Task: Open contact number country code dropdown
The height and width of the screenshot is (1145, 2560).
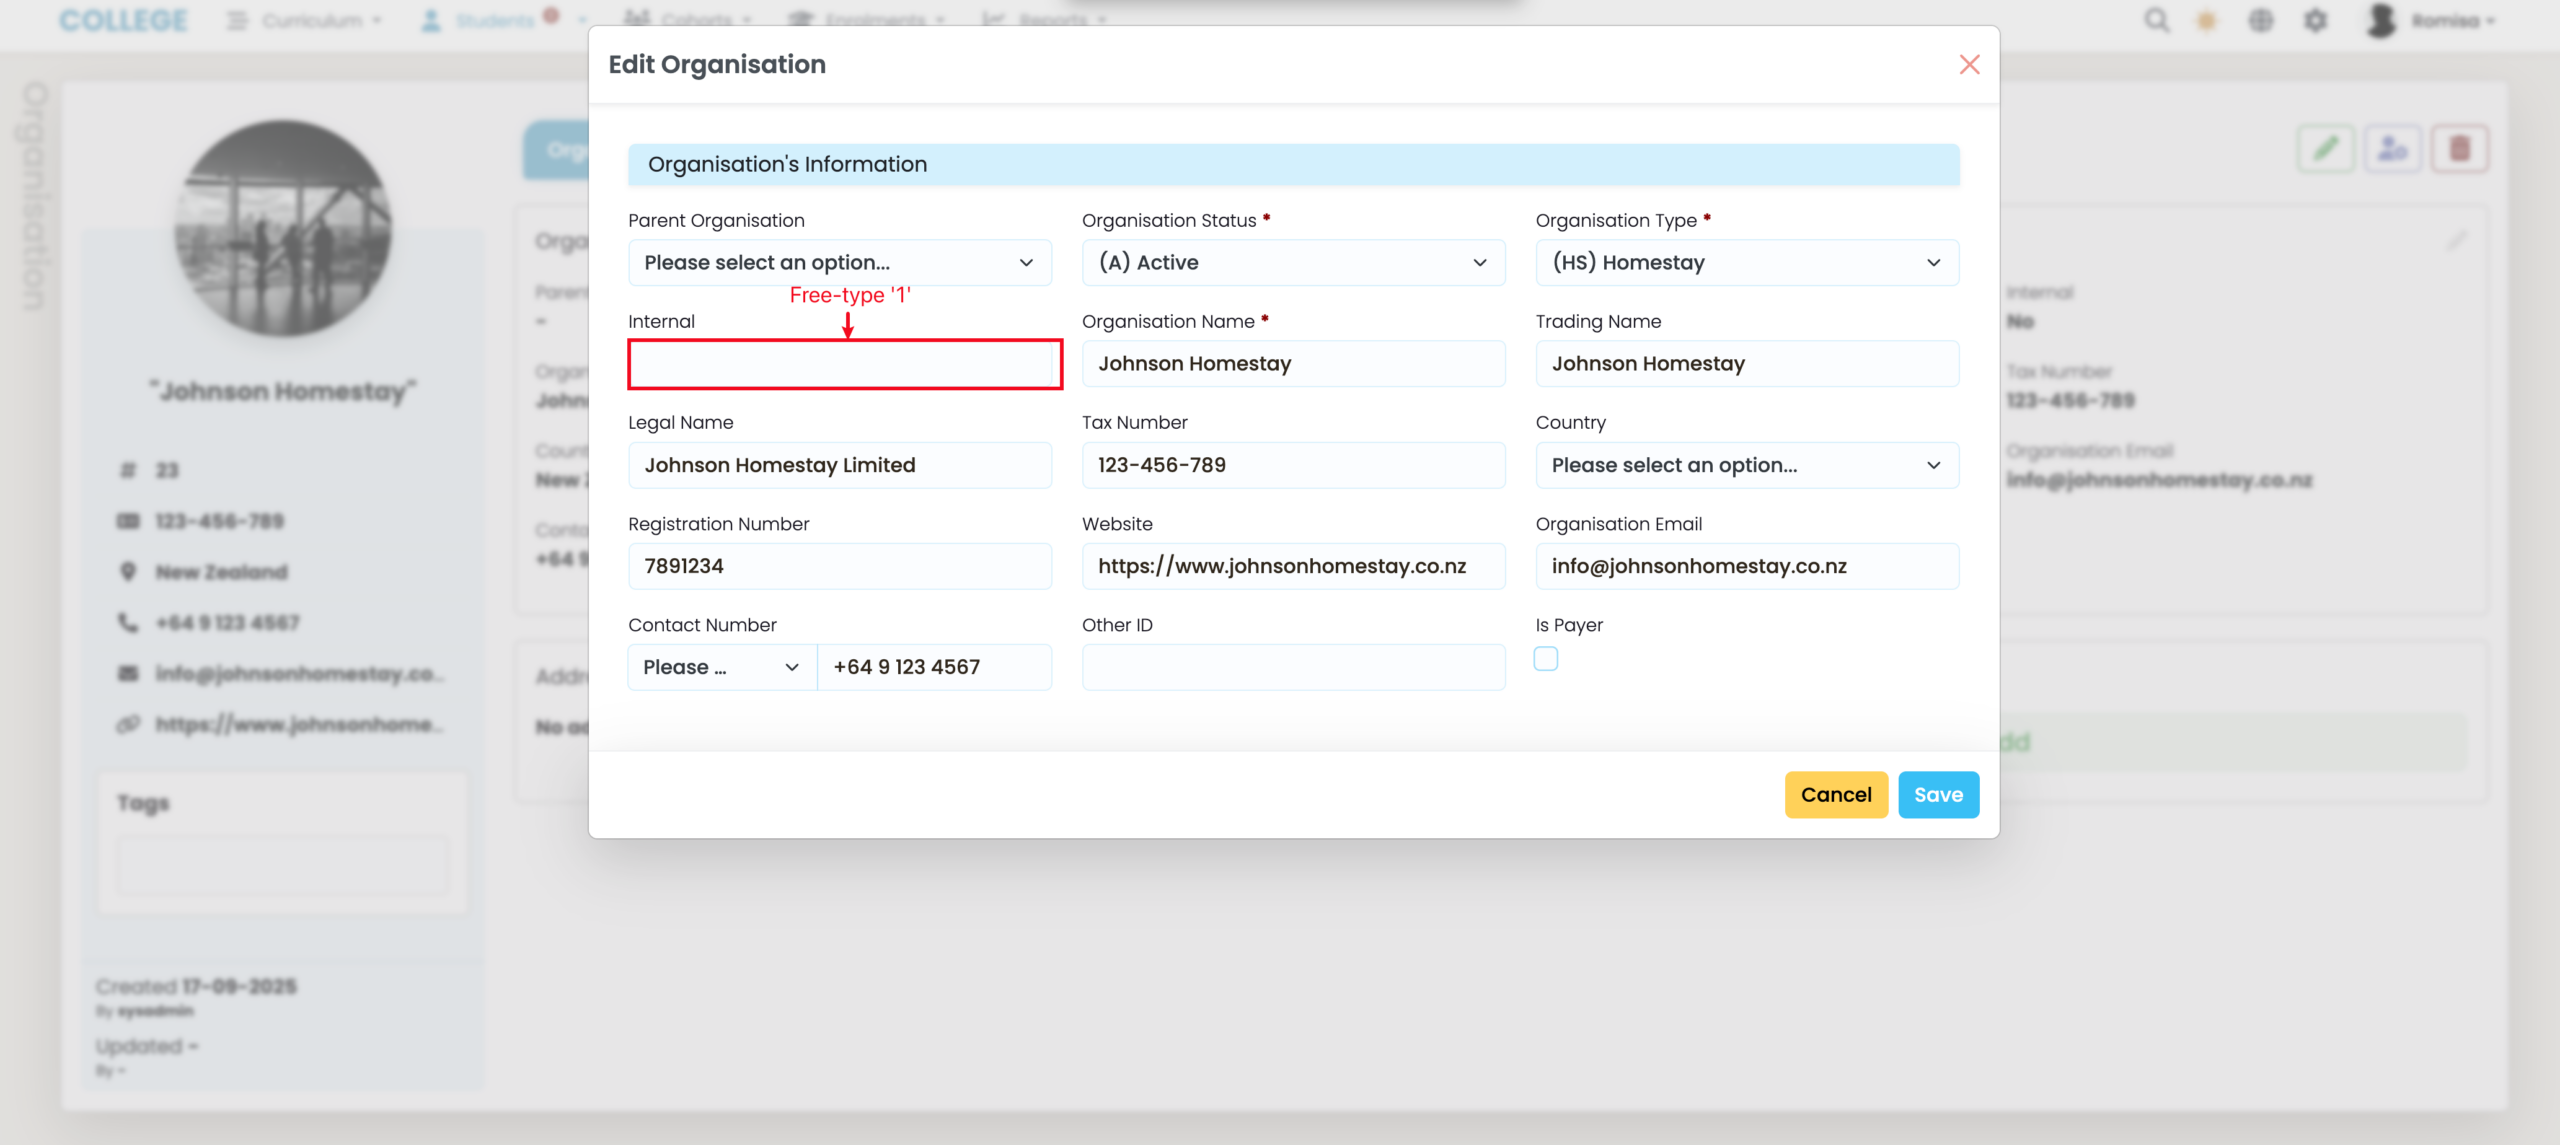Action: pyautogui.click(x=721, y=668)
